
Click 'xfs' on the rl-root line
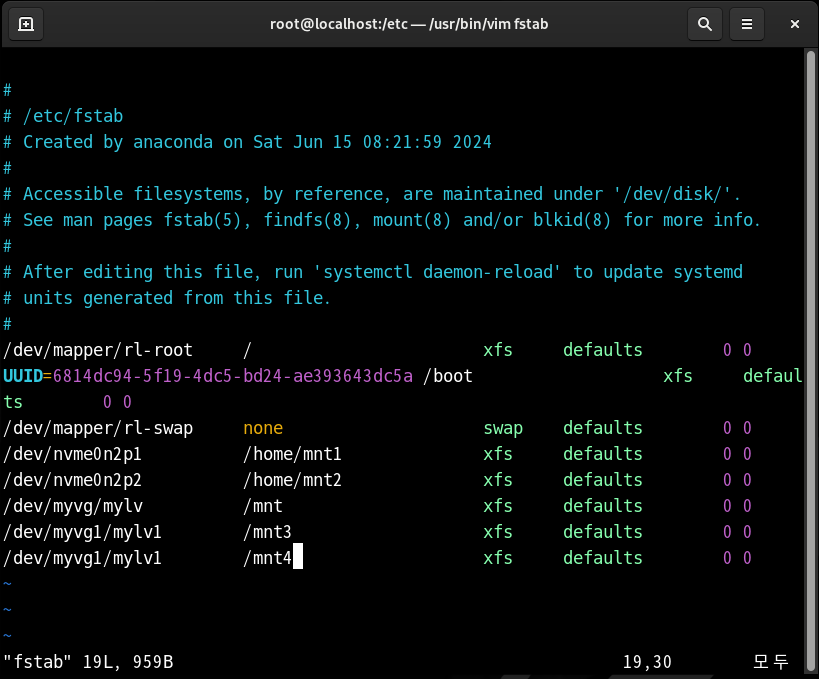498,350
